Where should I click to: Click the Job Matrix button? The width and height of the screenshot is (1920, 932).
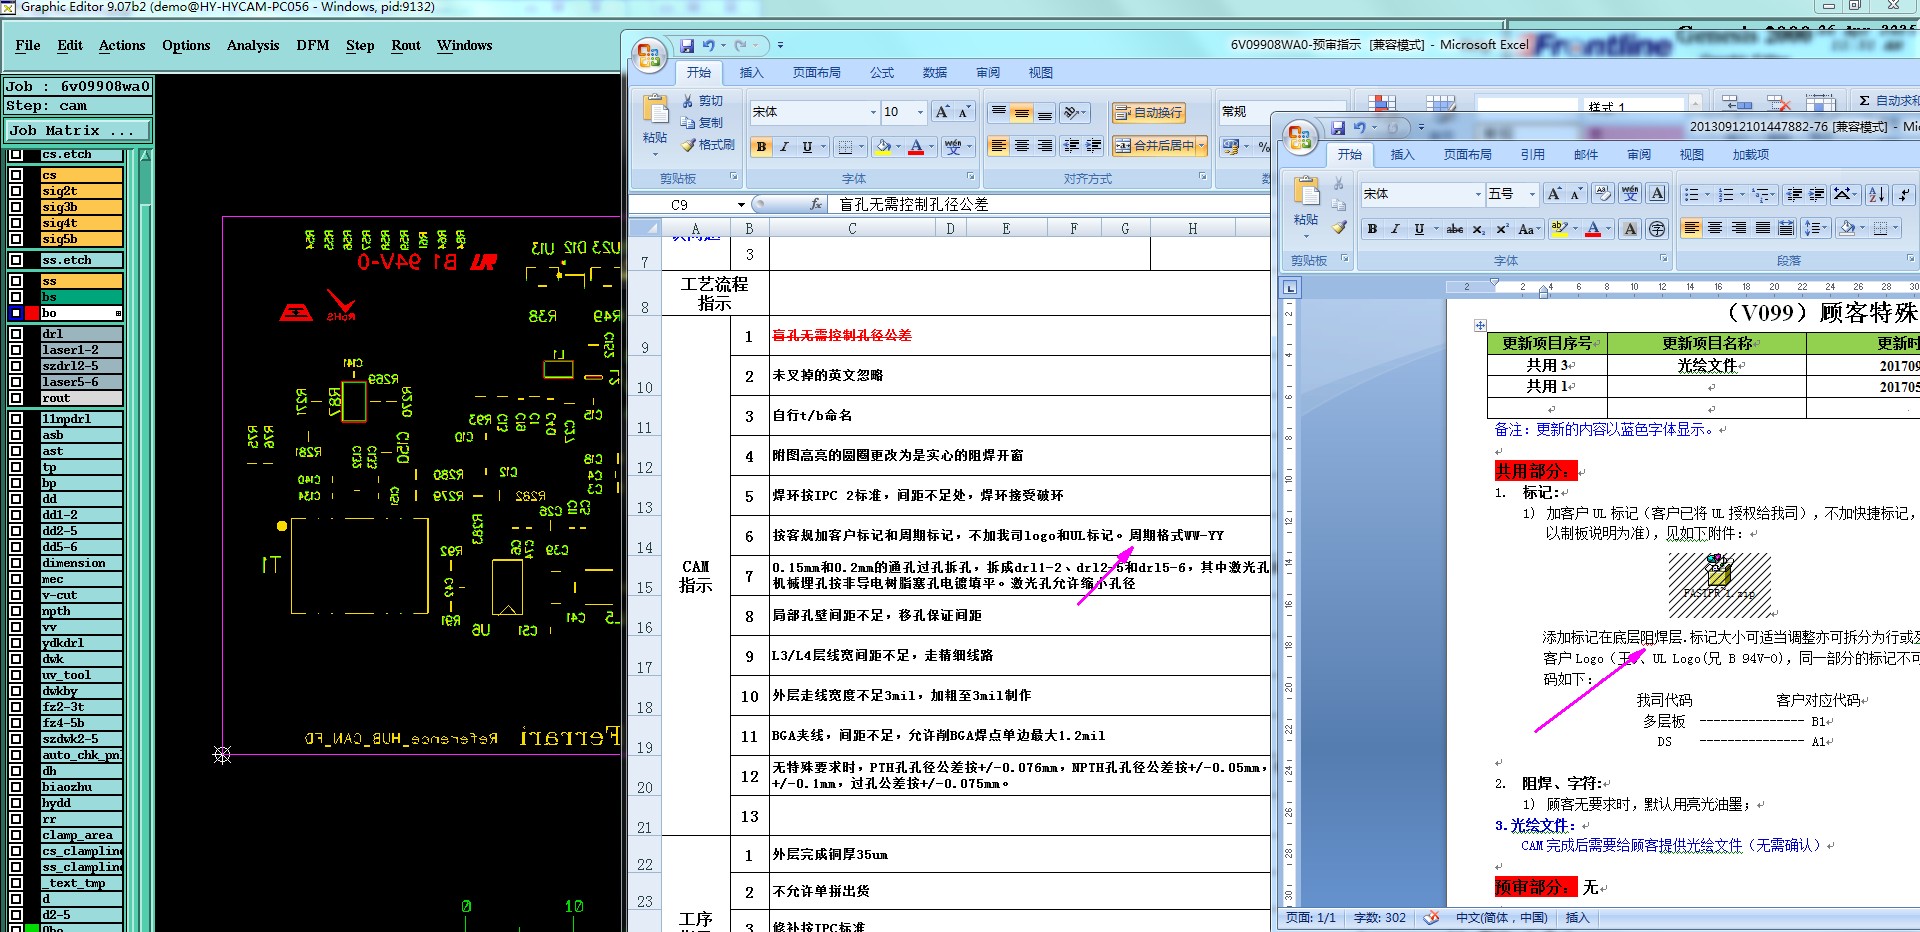[77, 130]
